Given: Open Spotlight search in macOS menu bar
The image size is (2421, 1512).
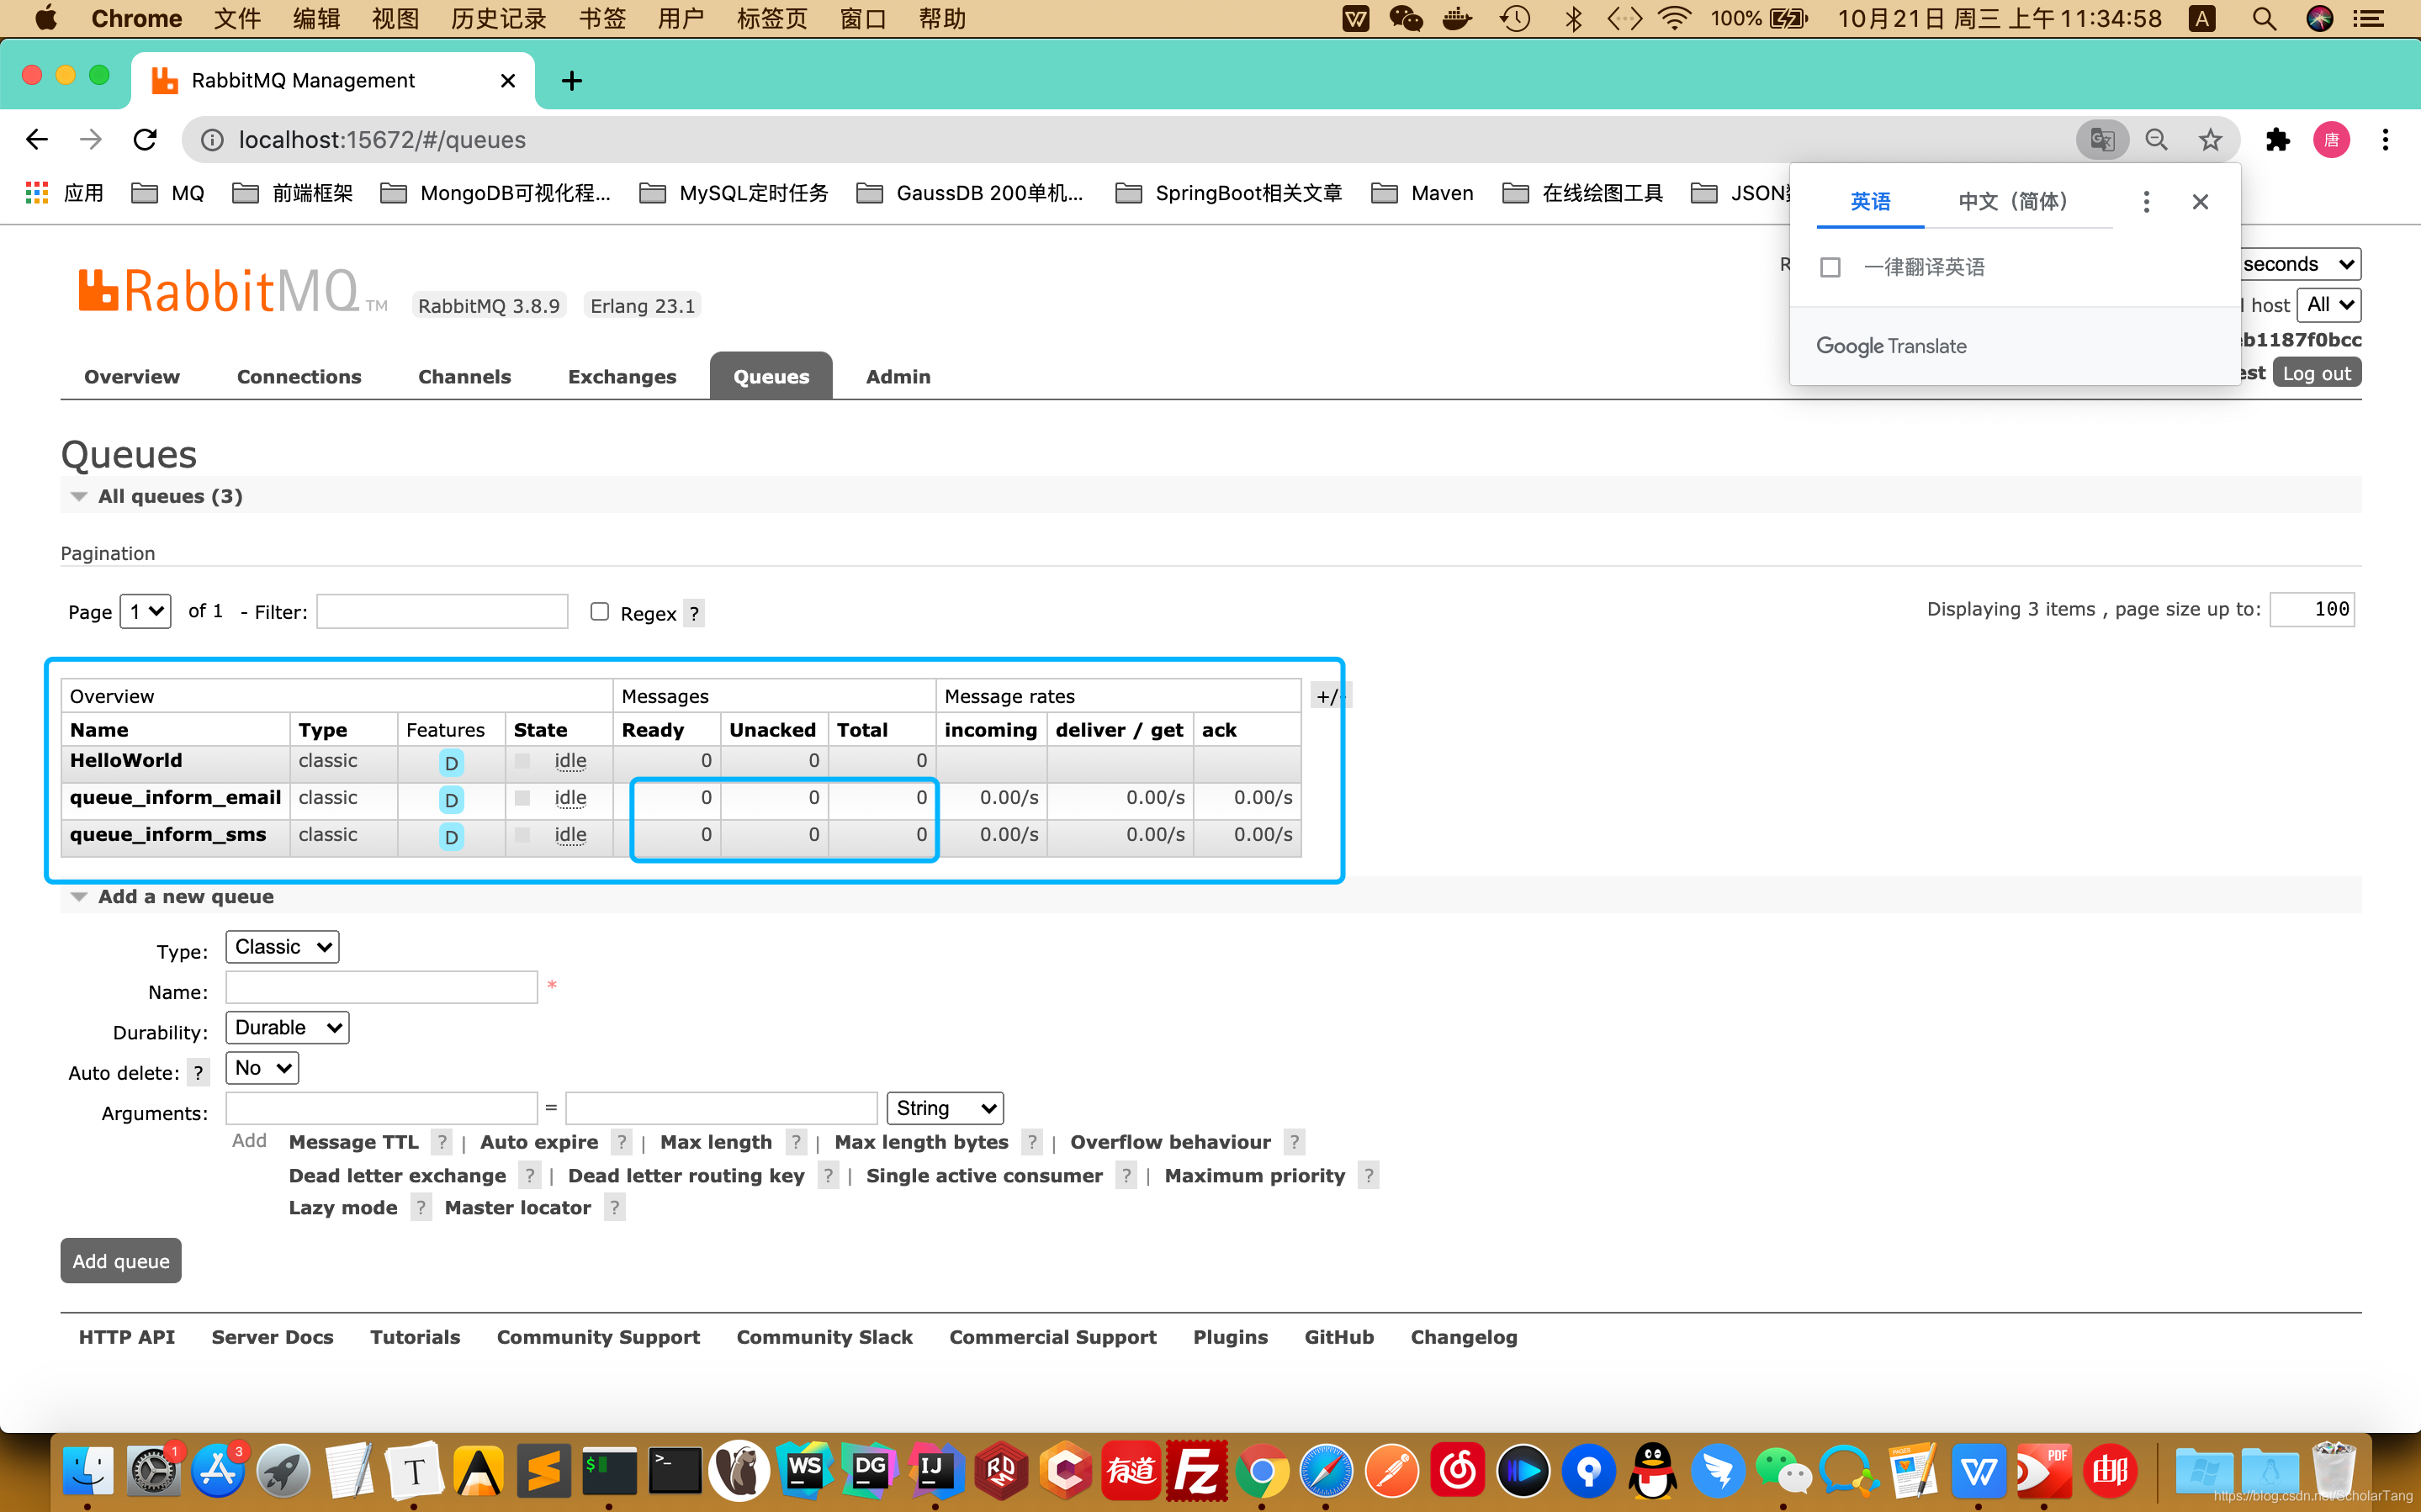Looking at the screenshot, I should pos(2264,18).
